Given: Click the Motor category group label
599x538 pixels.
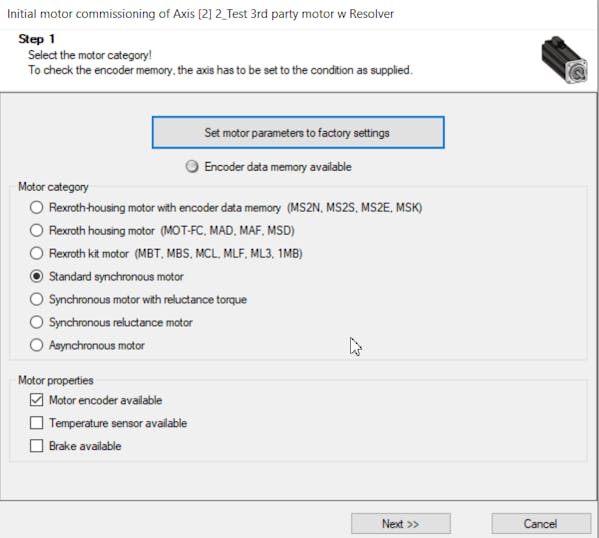Looking at the screenshot, I should 53,187.
